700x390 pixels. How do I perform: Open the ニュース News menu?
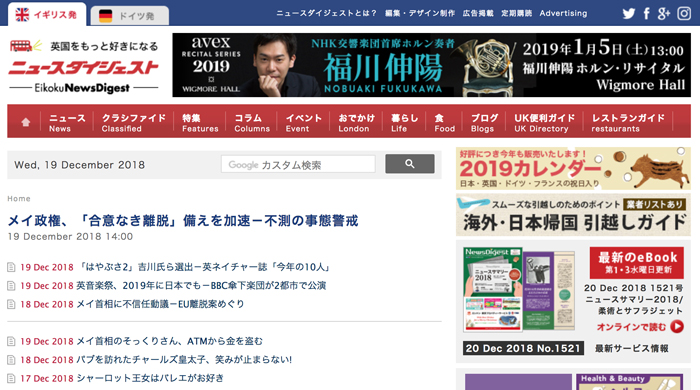pyautogui.click(x=67, y=122)
